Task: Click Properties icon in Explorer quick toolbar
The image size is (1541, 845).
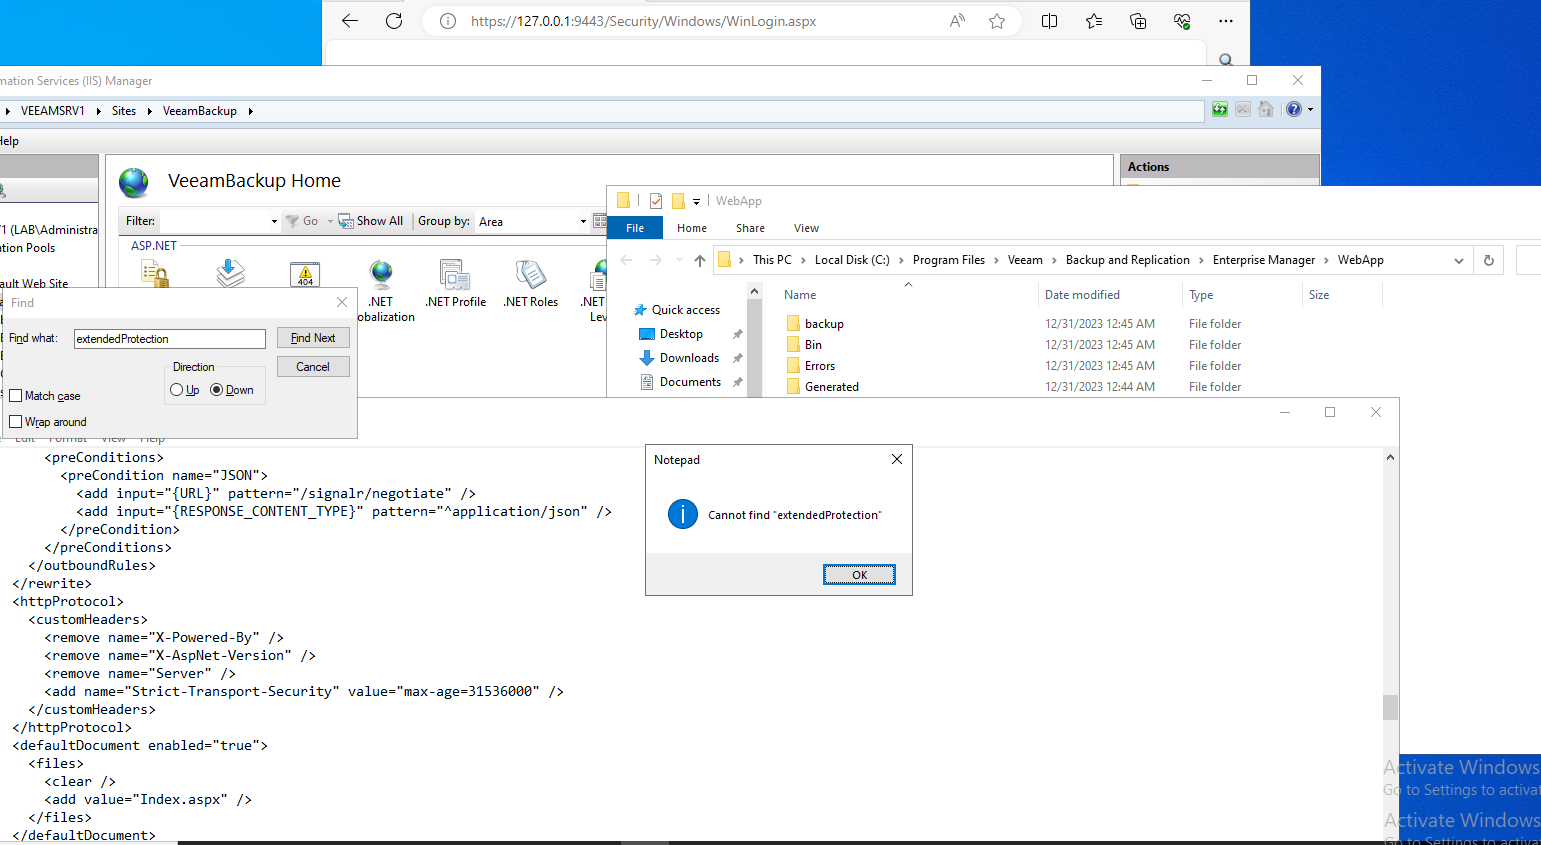Action: tap(656, 201)
